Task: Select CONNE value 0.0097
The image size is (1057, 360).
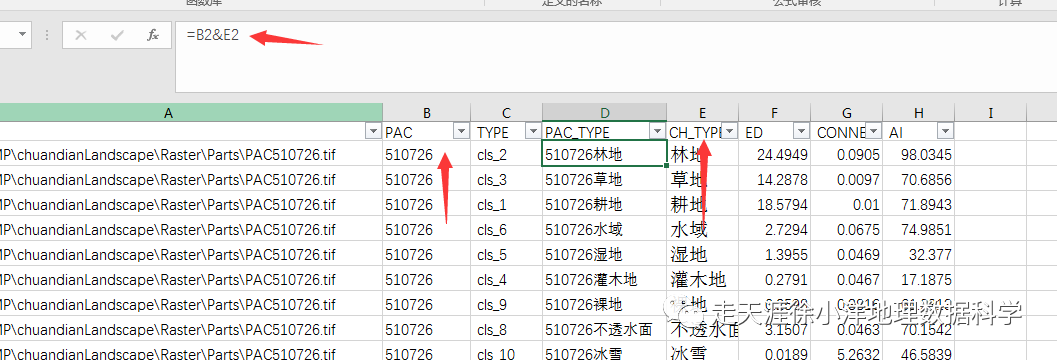Action: point(847,179)
